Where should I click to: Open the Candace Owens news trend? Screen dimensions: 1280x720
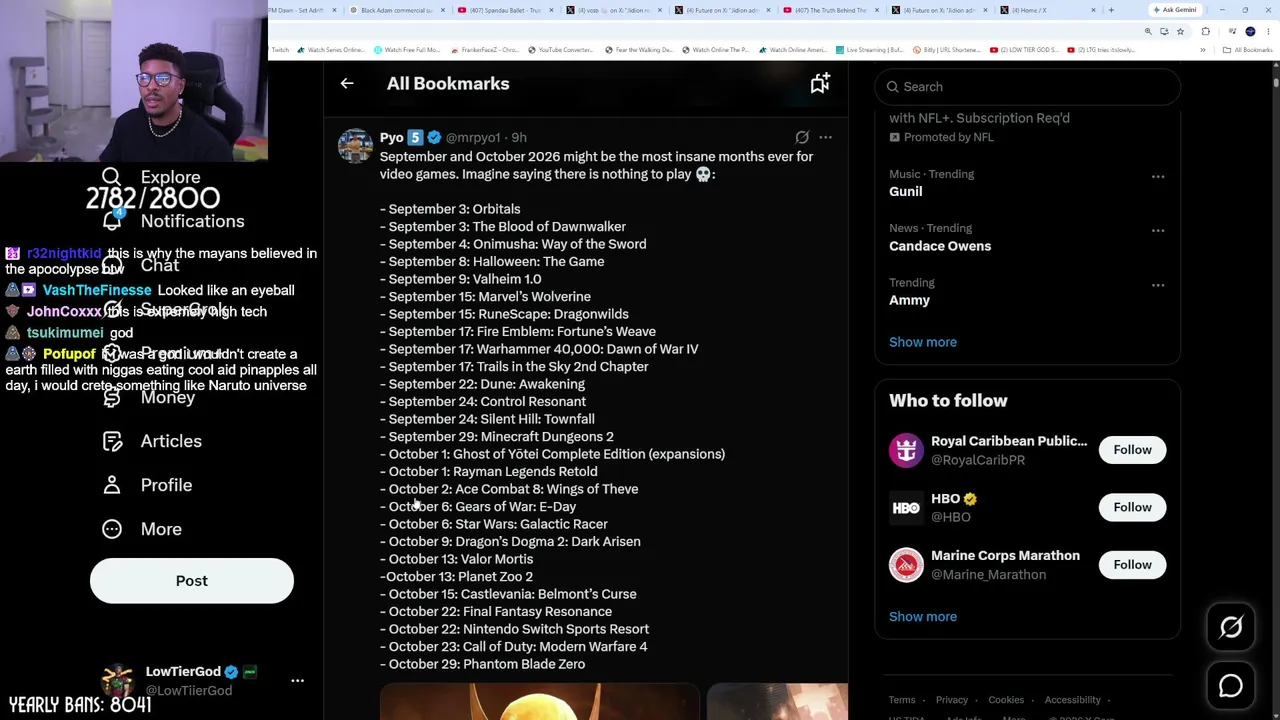coord(940,246)
